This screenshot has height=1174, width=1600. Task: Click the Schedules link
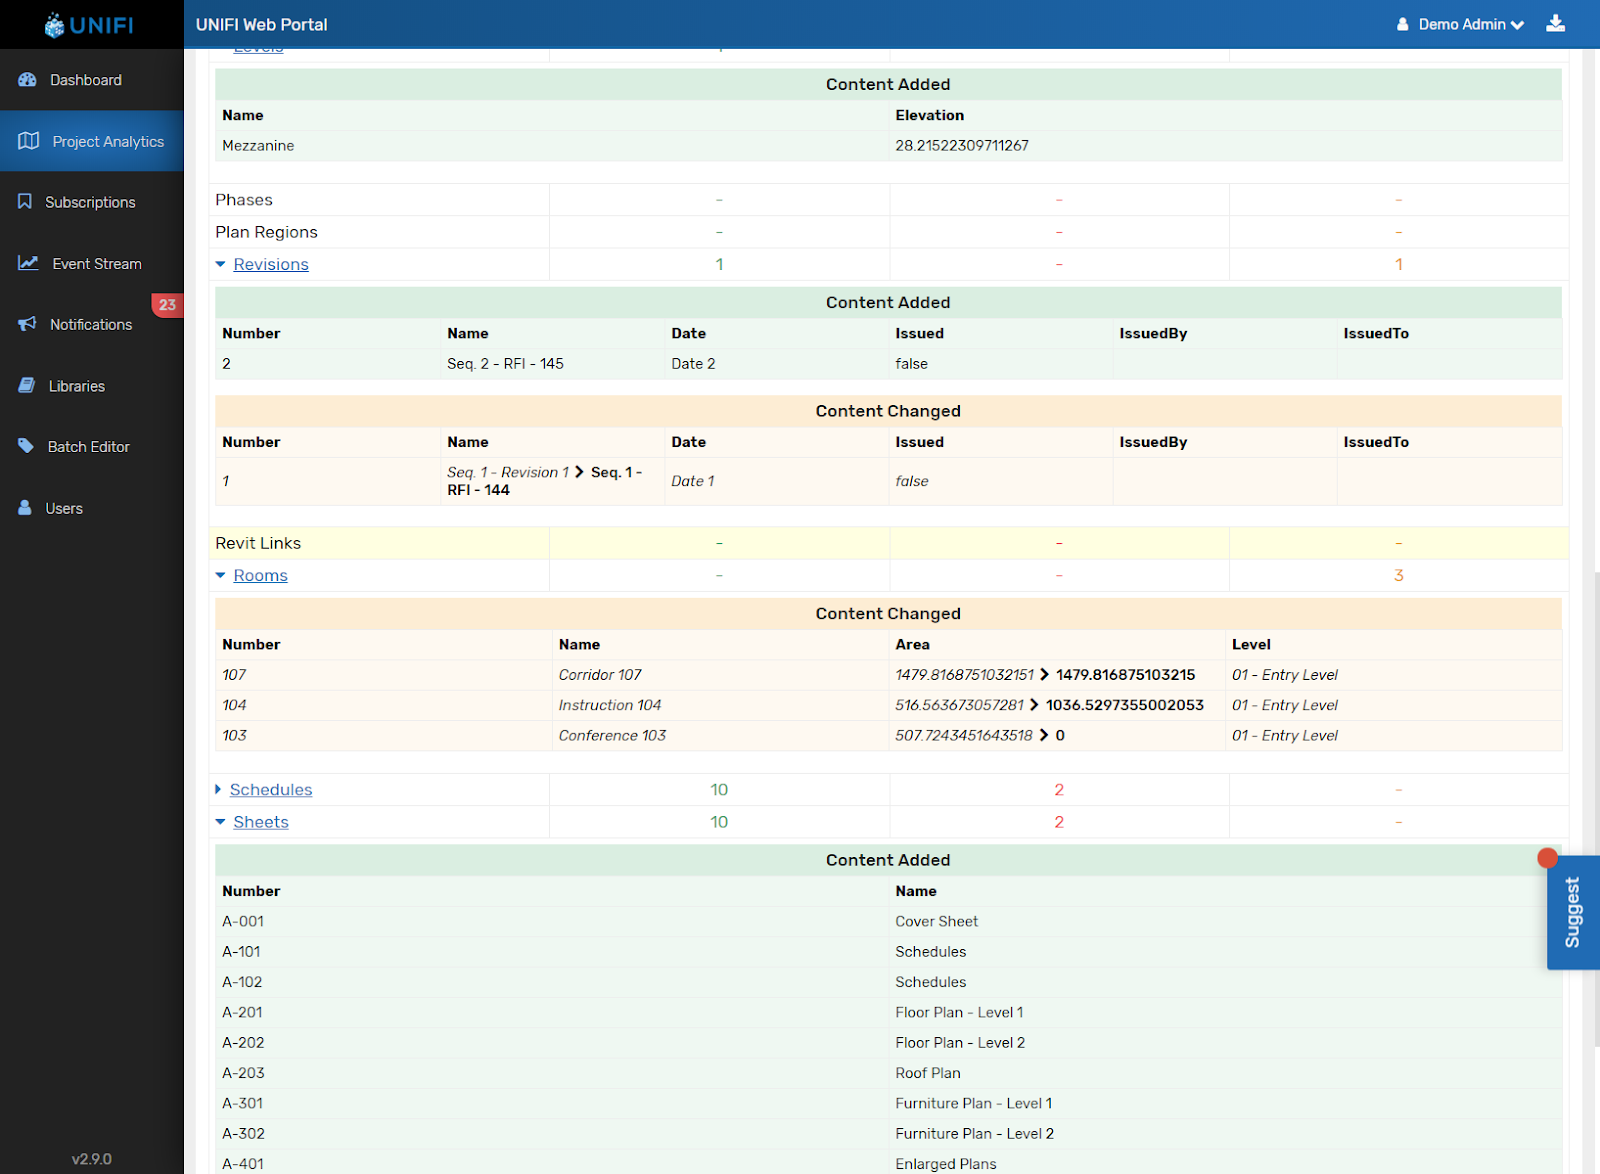271,790
